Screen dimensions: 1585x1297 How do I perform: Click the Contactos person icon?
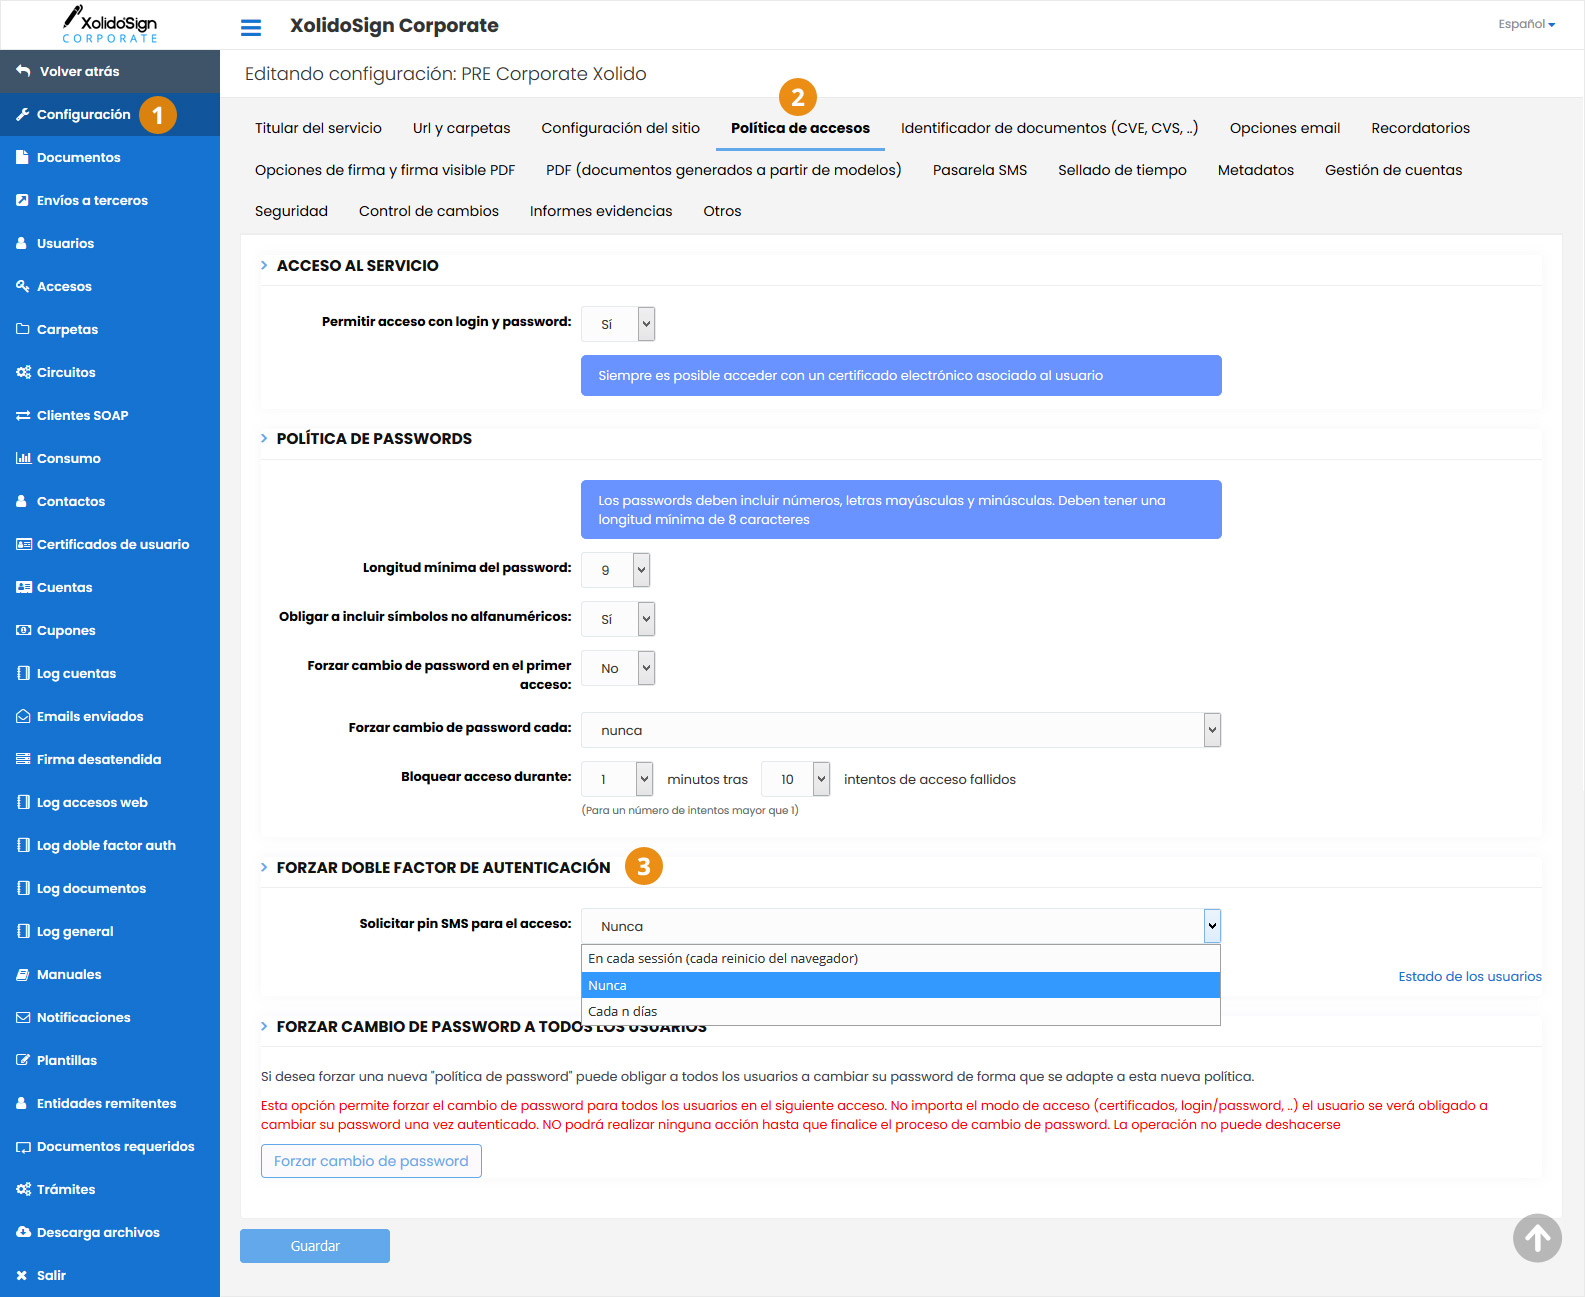[22, 501]
